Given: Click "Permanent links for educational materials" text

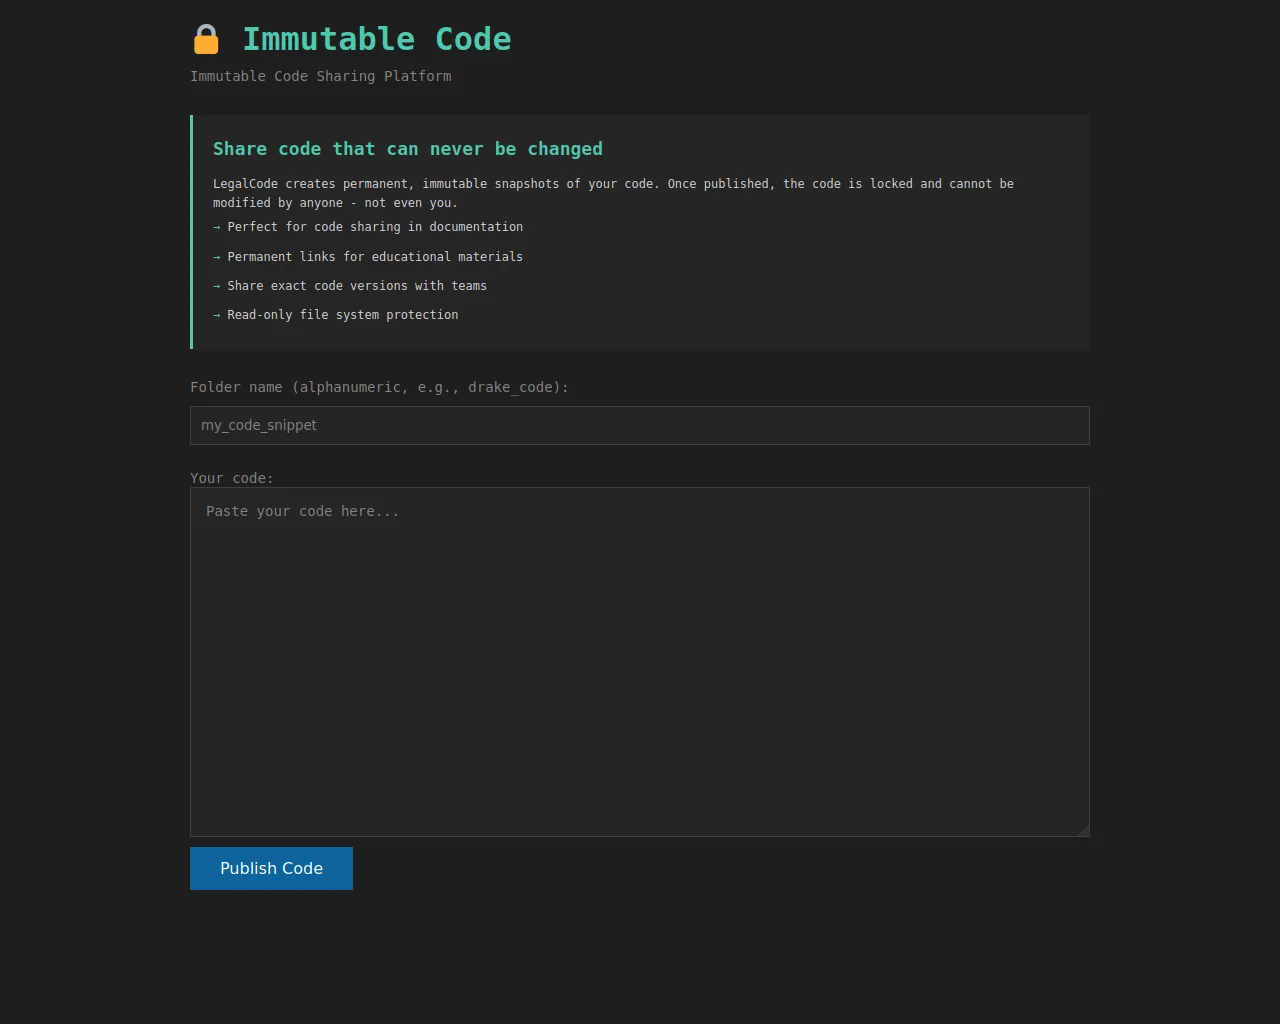Looking at the screenshot, I should (x=375, y=257).
